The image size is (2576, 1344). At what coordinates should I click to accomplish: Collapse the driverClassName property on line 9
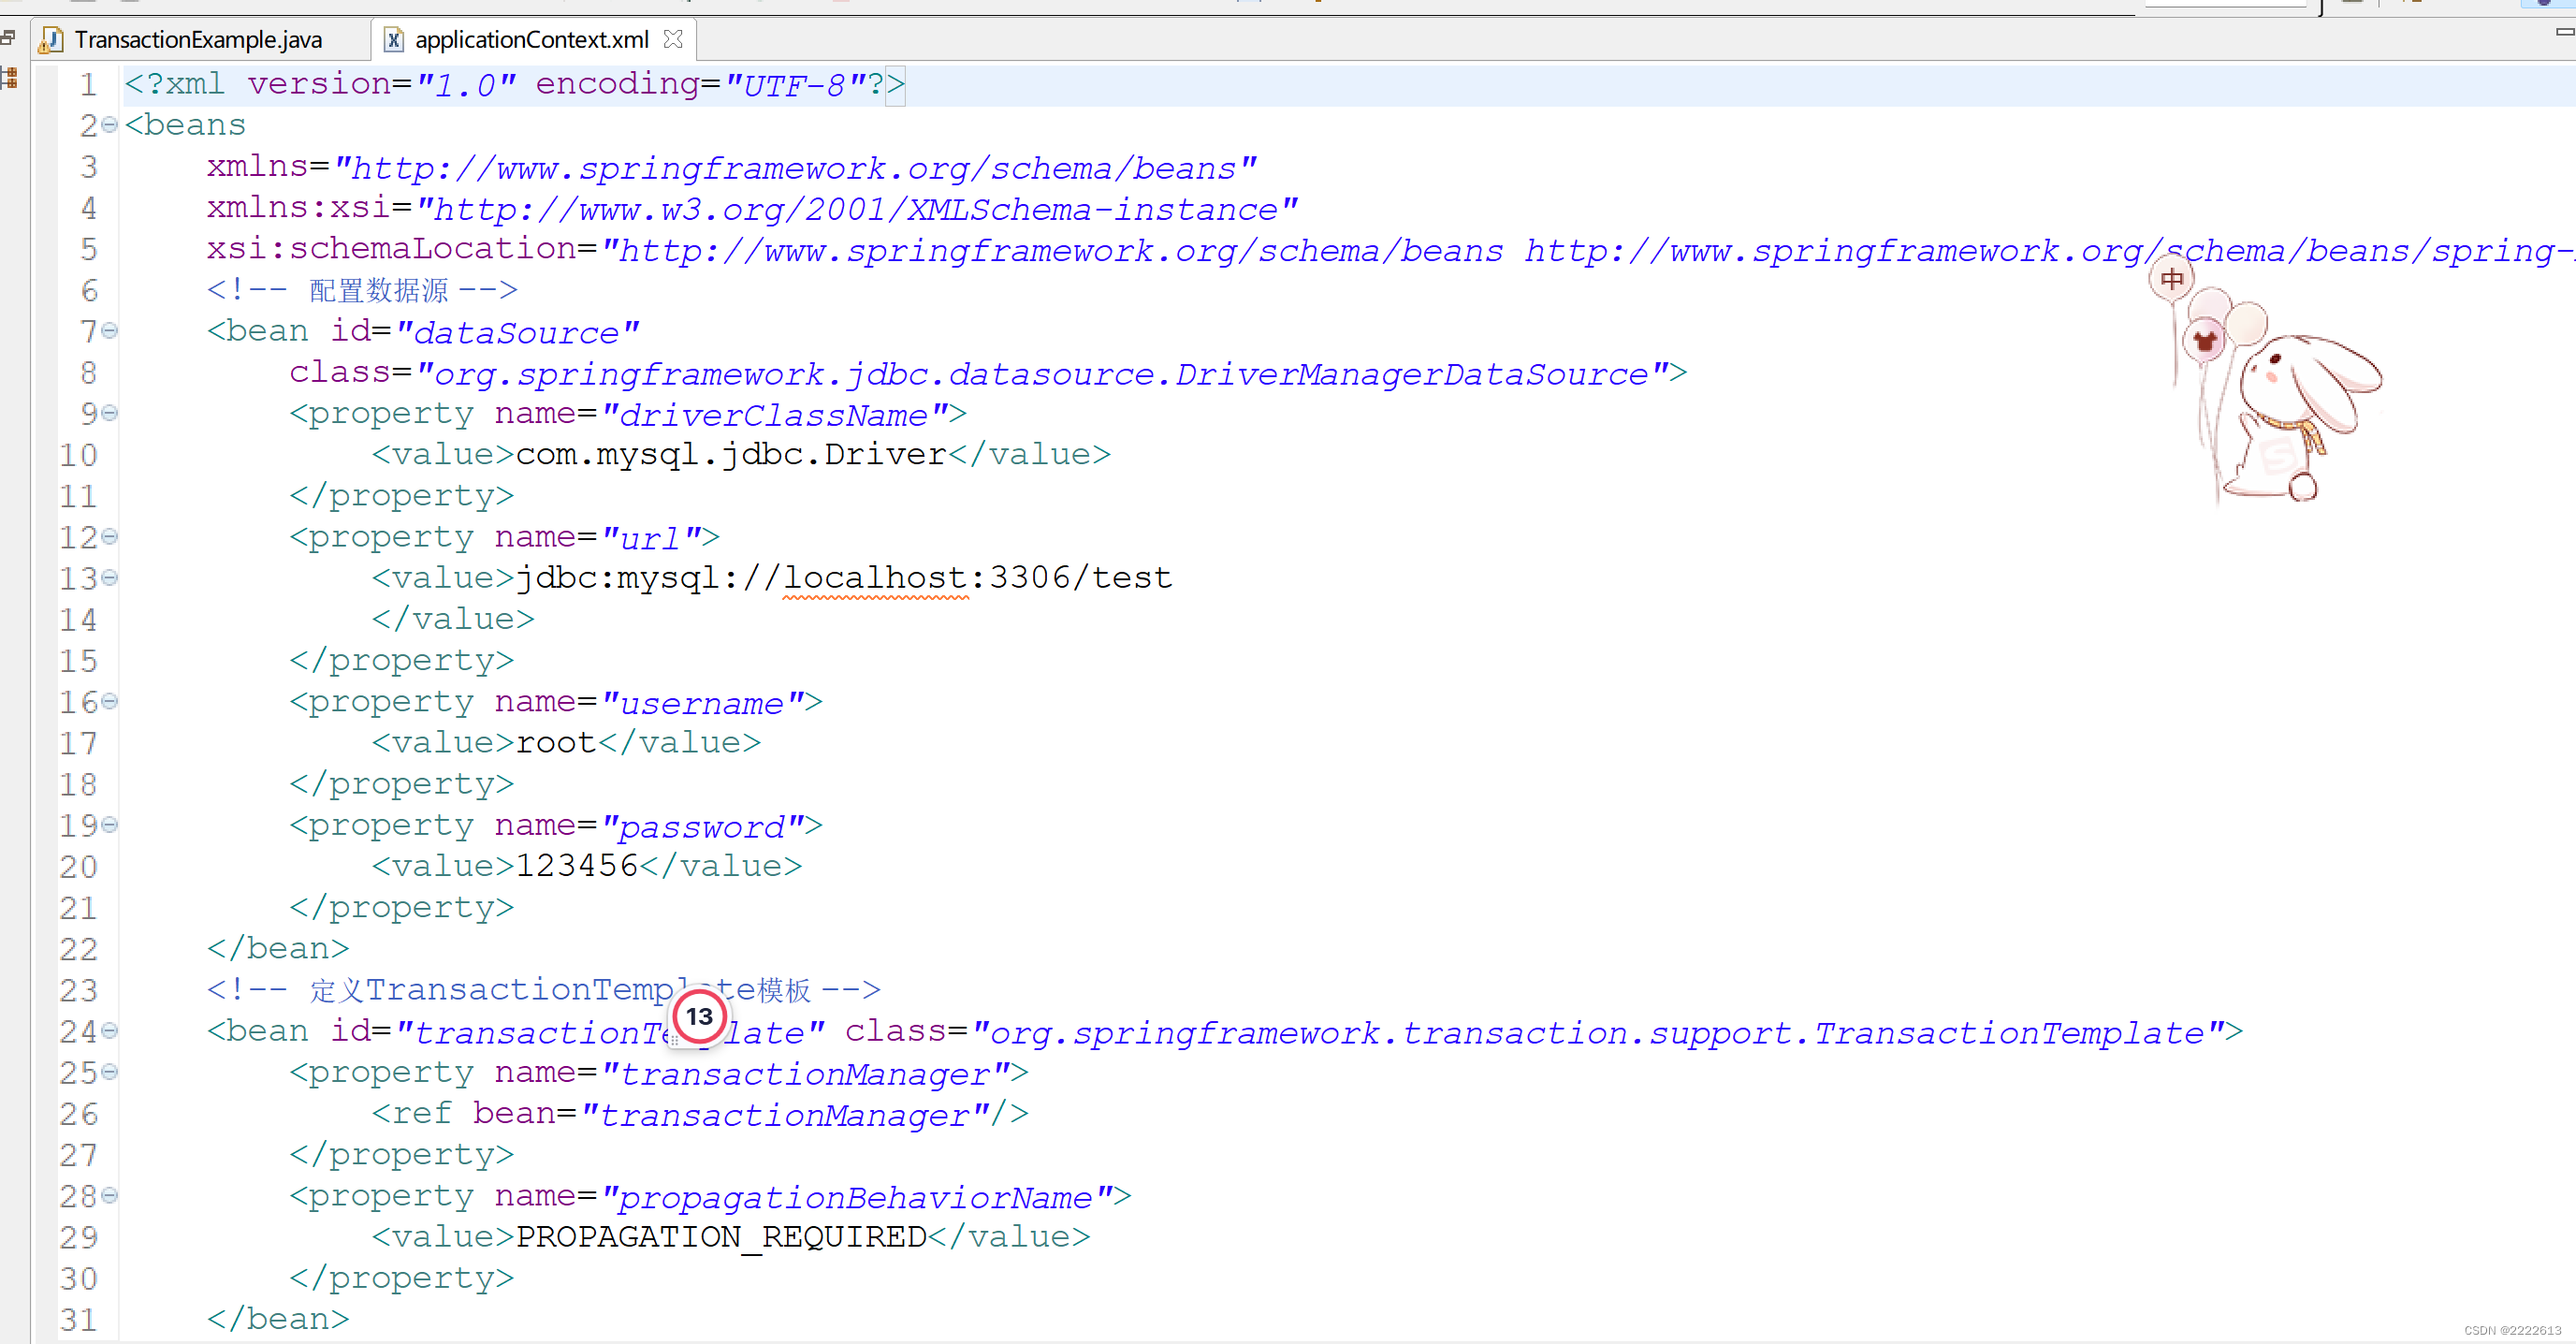tap(110, 413)
